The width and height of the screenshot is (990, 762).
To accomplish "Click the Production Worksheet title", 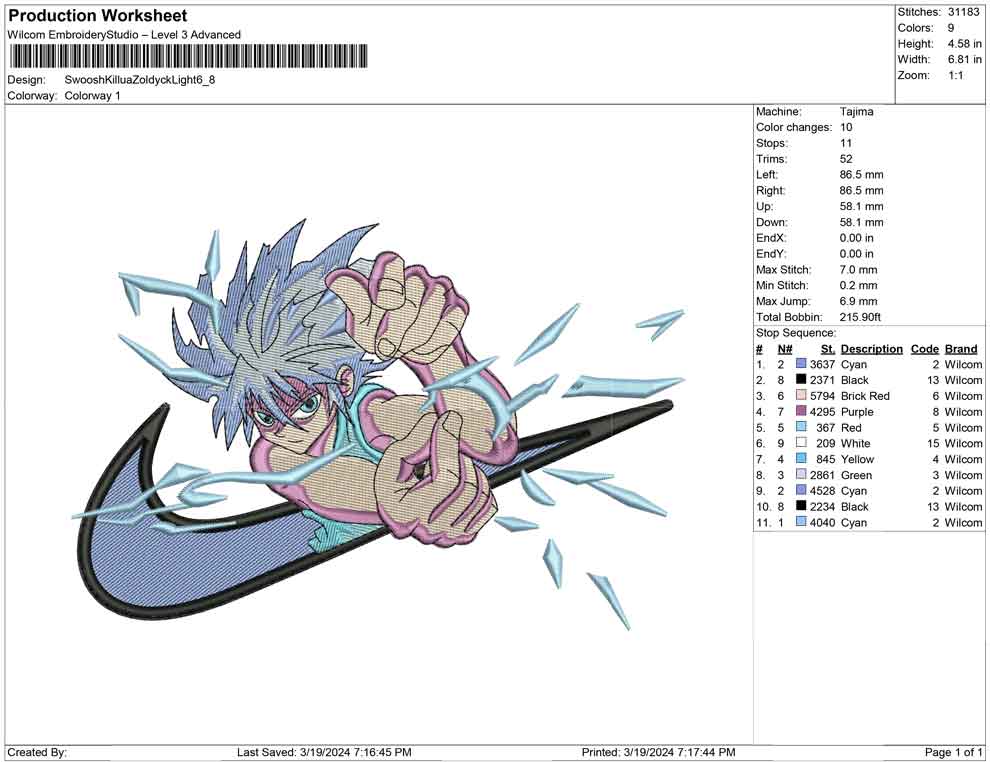I will 98,15.
